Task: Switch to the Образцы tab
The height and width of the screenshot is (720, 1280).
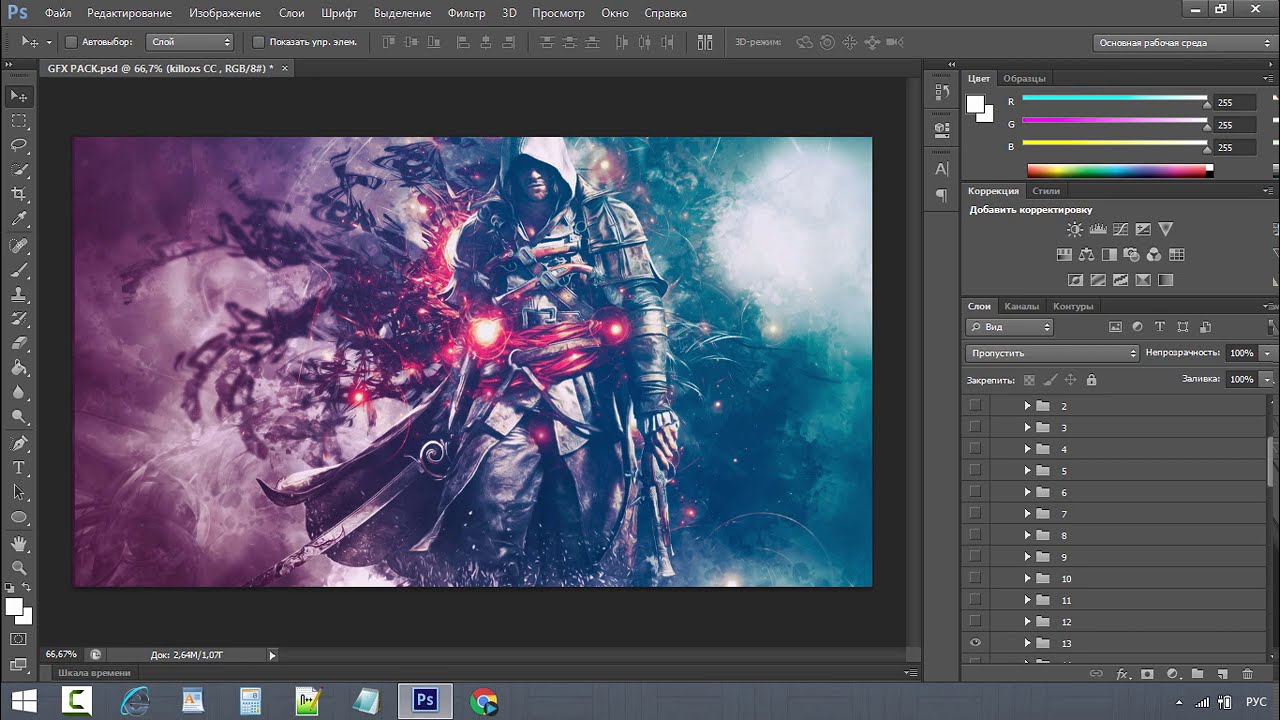Action: (1024, 78)
